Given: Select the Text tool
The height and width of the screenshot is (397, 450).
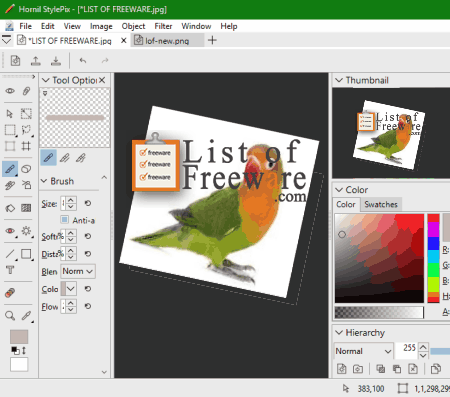Looking at the screenshot, I should (x=10, y=270).
